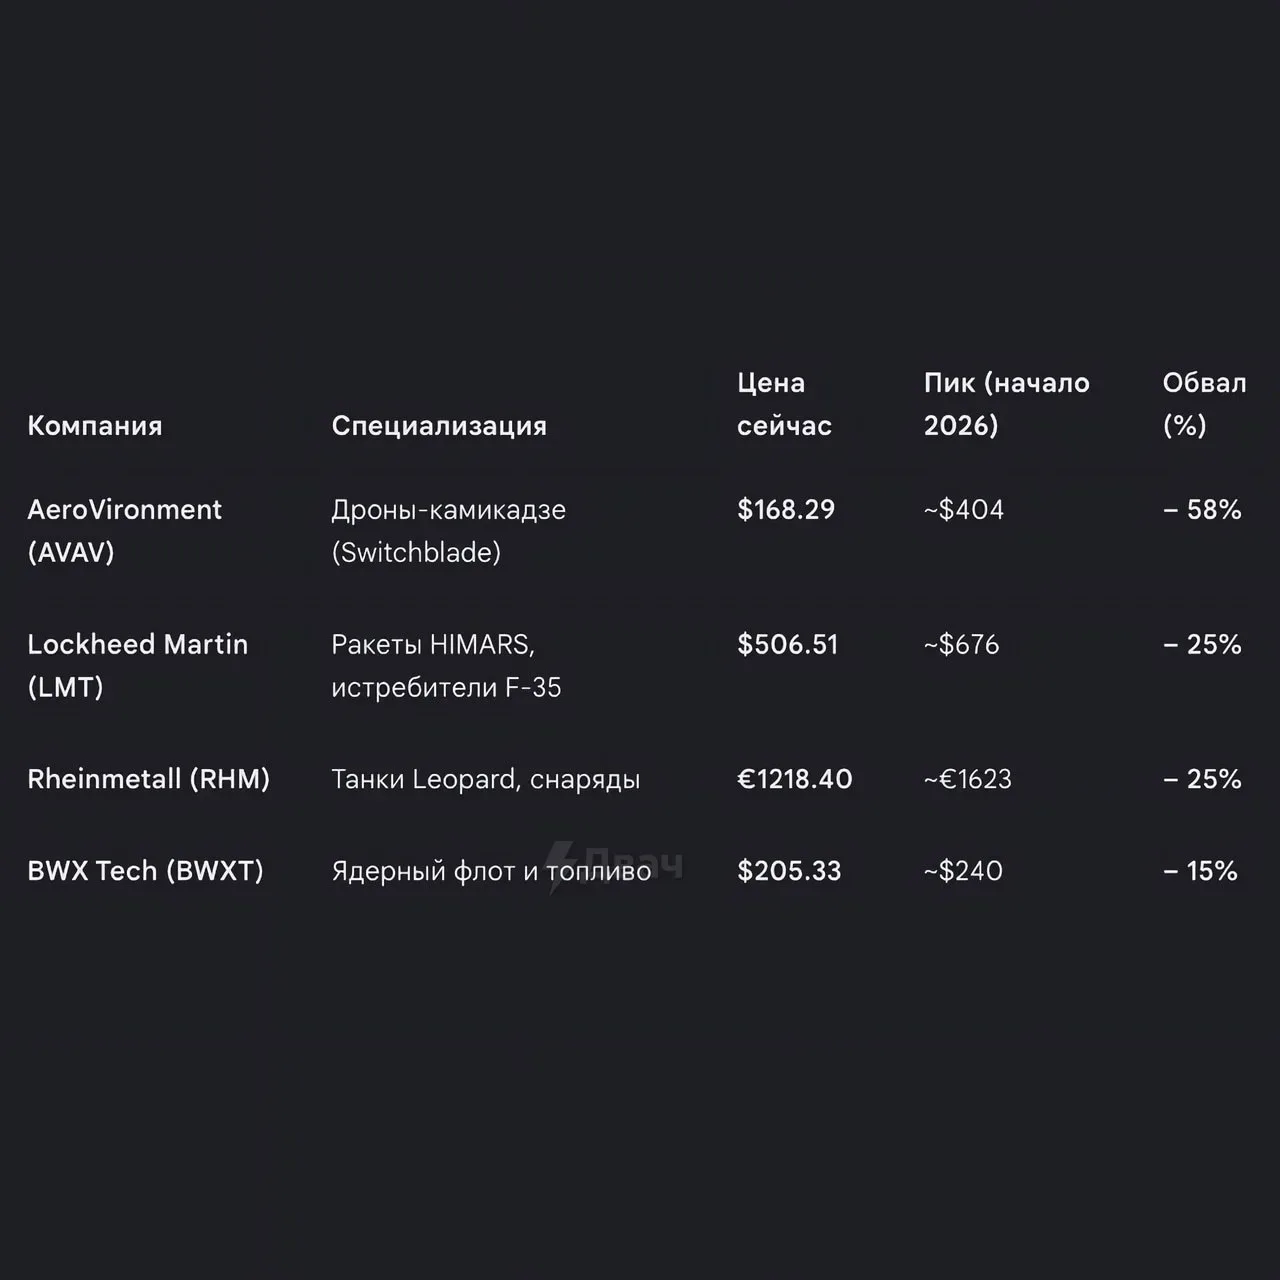Click the $168.29 current price
Image resolution: width=1280 pixels, height=1280 pixels.
tap(786, 510)
